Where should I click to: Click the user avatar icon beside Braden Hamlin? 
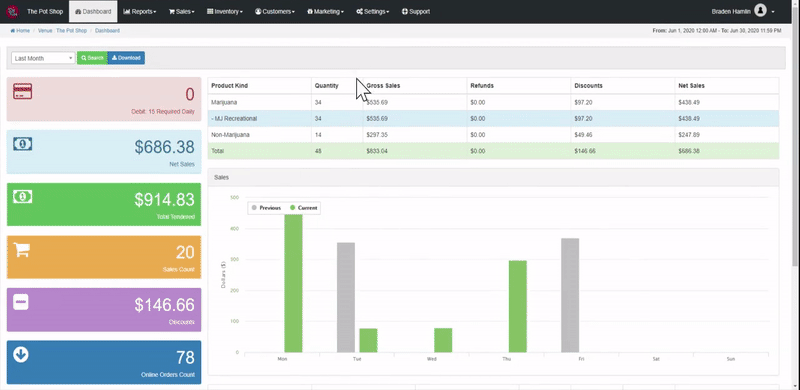760,11
